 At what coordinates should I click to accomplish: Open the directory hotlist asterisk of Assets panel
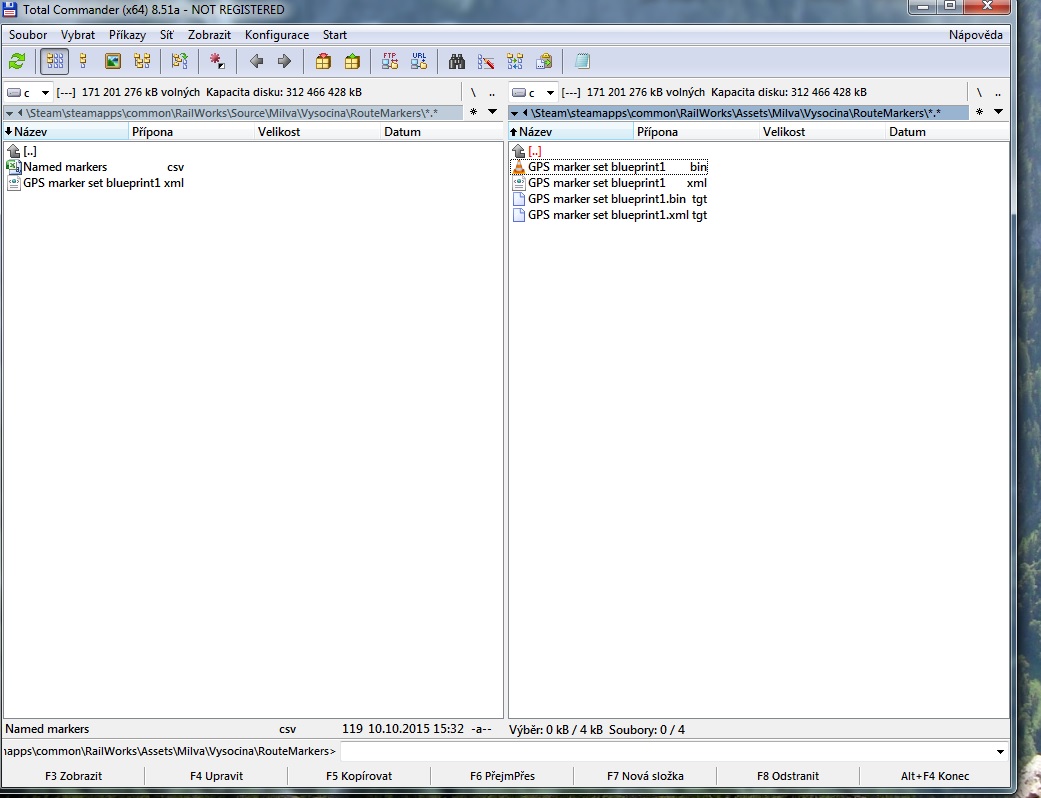[979, 112]
